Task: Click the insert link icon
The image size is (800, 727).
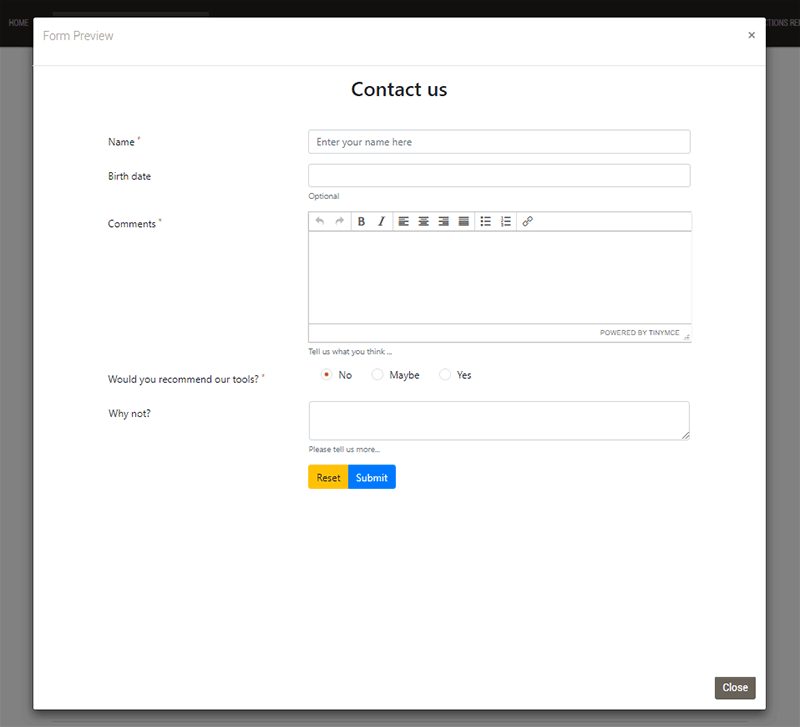Action: [528, 222]
